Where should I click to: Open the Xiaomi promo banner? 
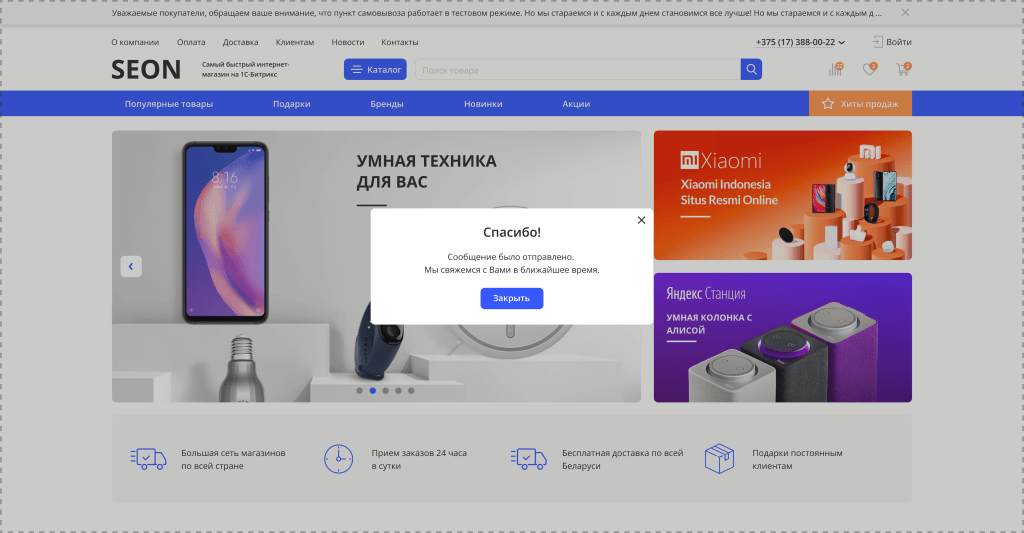click(x=782, y=195)
